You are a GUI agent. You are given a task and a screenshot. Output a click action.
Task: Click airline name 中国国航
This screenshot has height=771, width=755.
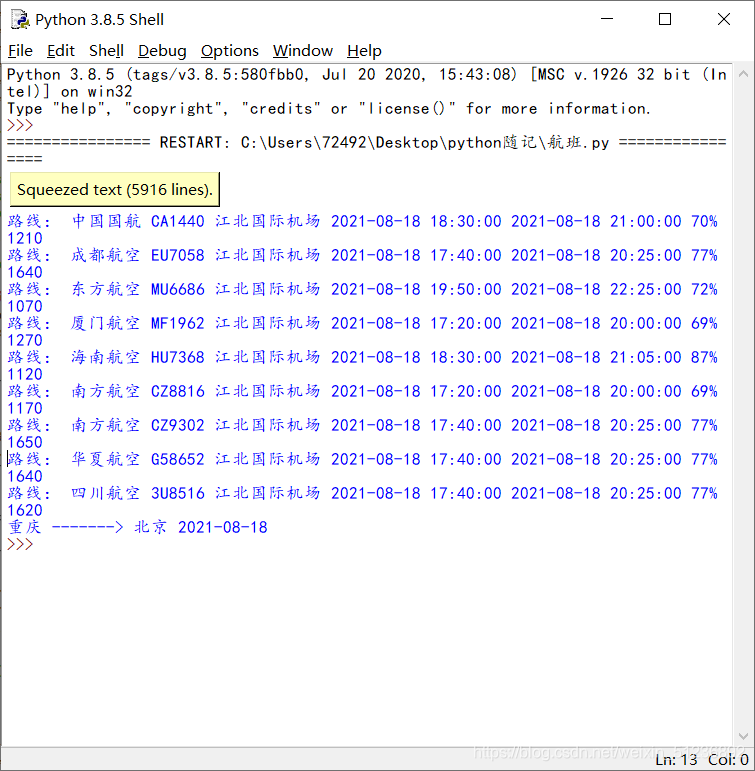click(106, 221)
